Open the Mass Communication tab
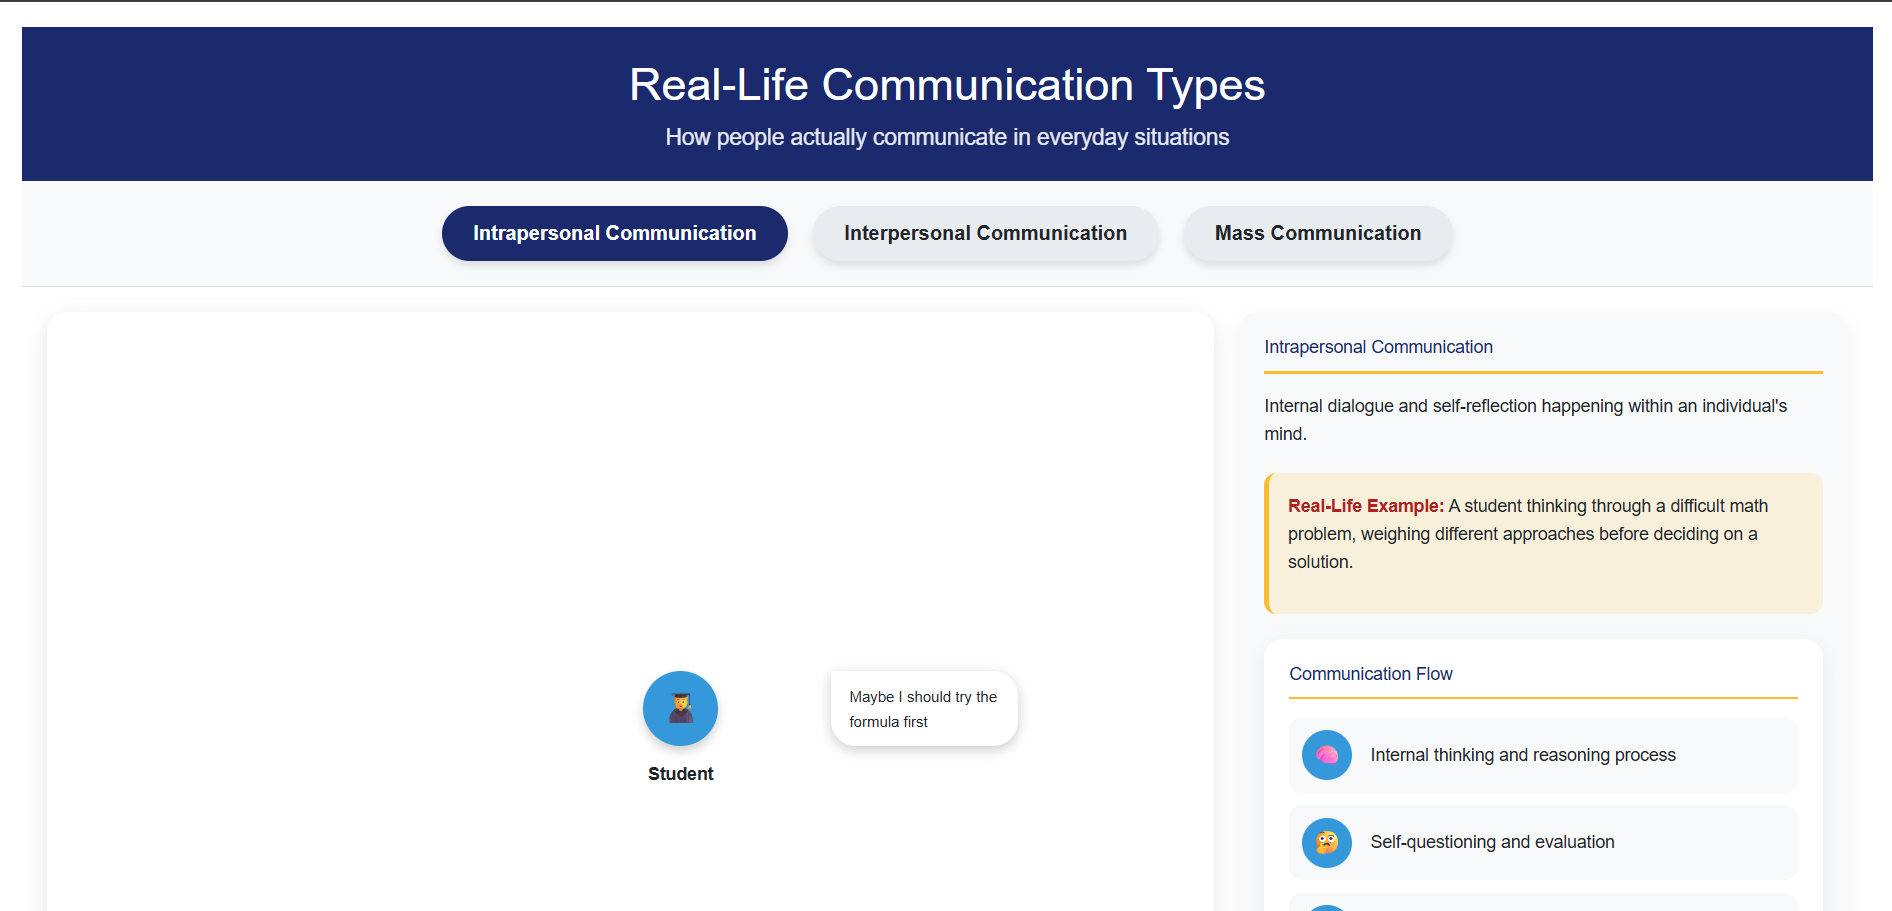Viewport: 1892px width, 911px height. 1317,233
